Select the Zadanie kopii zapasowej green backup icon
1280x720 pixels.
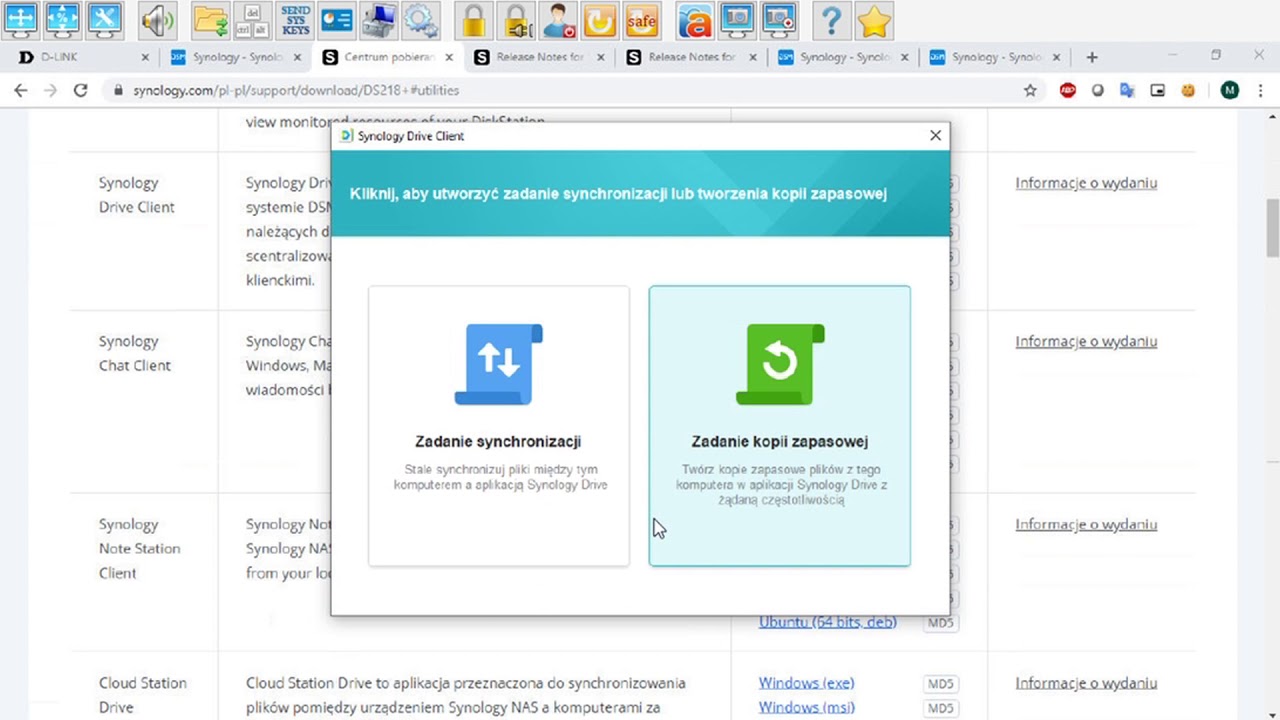[780, 364]
